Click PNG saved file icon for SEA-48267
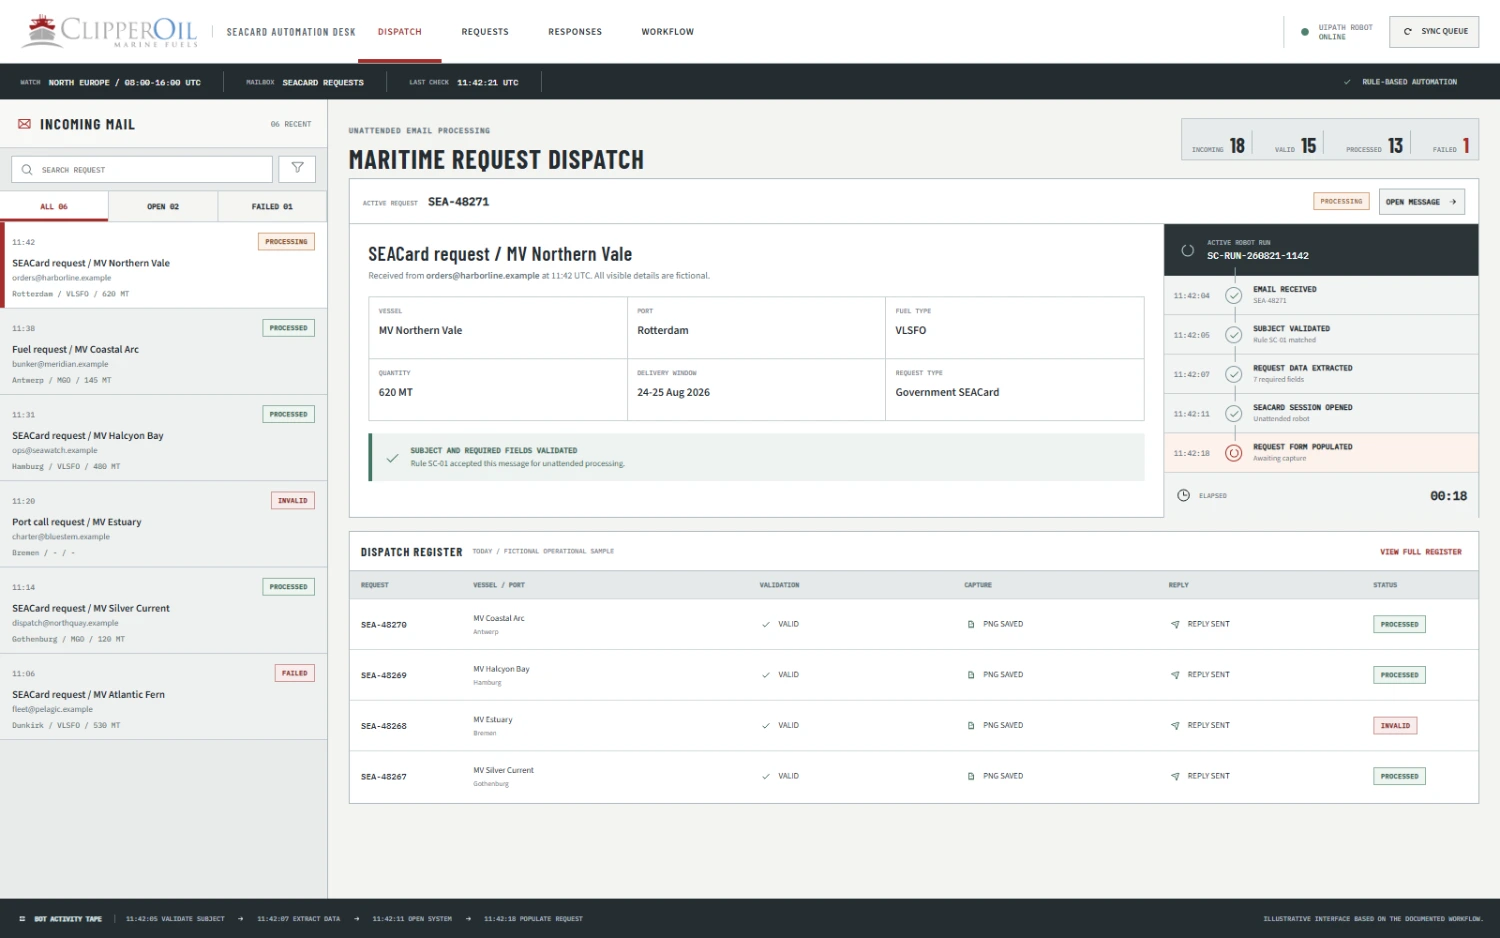The height and width of the screenshot is (938, 1500). click(x=971, y=776)
